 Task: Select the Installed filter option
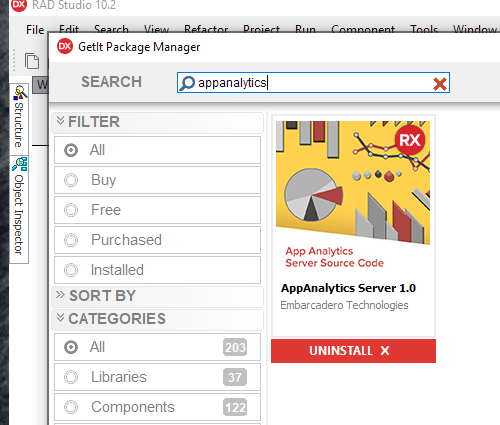click(157, 270)
